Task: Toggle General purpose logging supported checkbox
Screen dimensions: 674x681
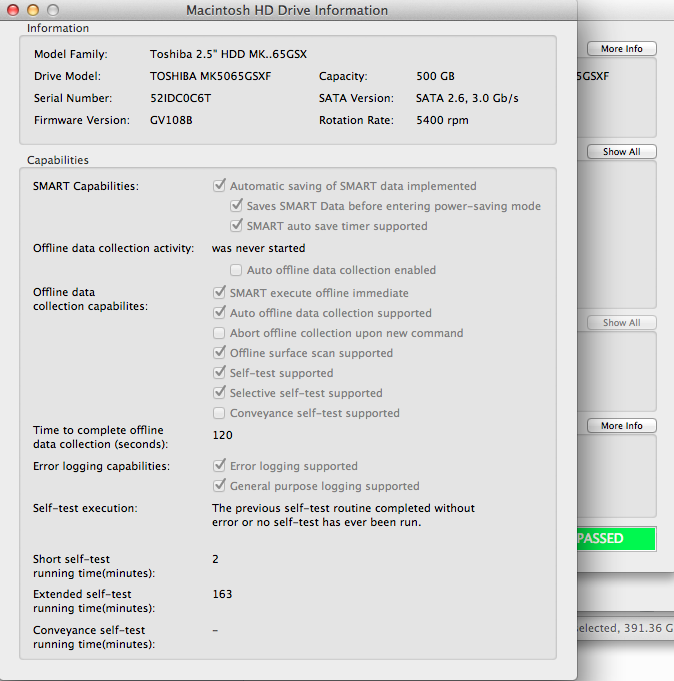Action: [219, 486]
